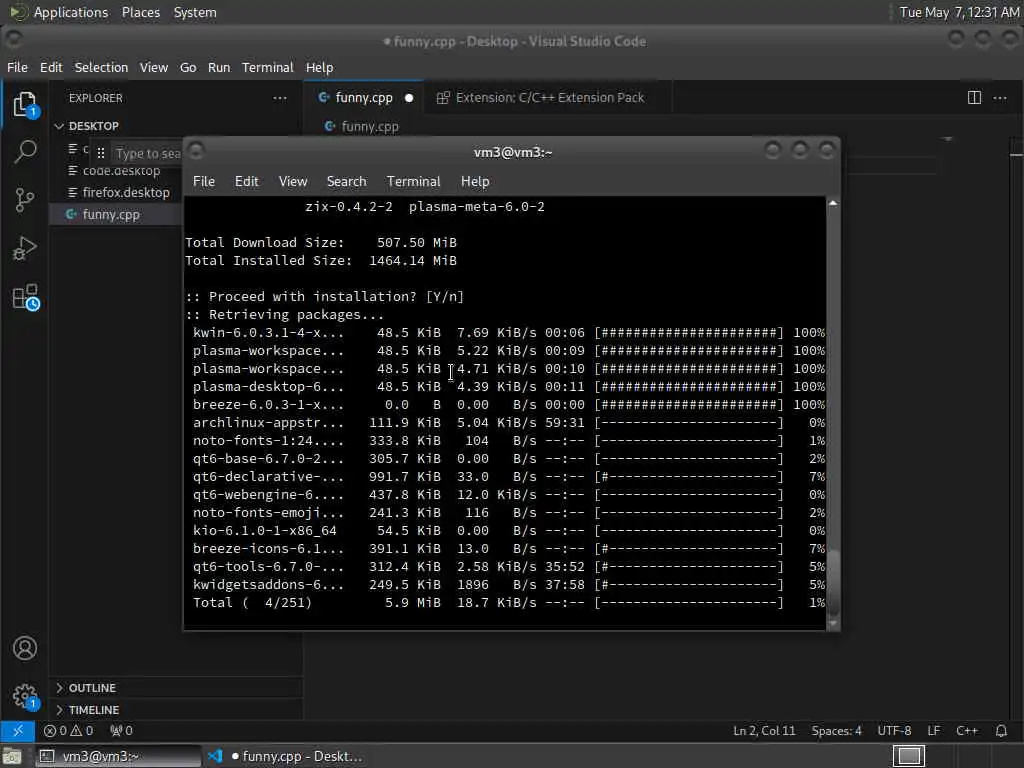Open VS Code Go menu
Viewport: 1024px width, 768px height.
coord(188,67)
